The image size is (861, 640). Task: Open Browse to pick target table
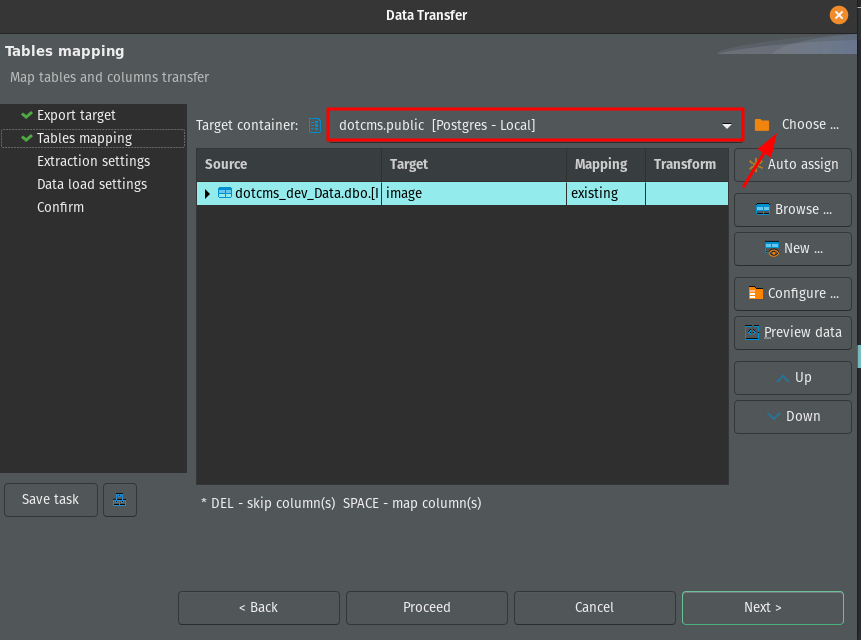(793, 209)
